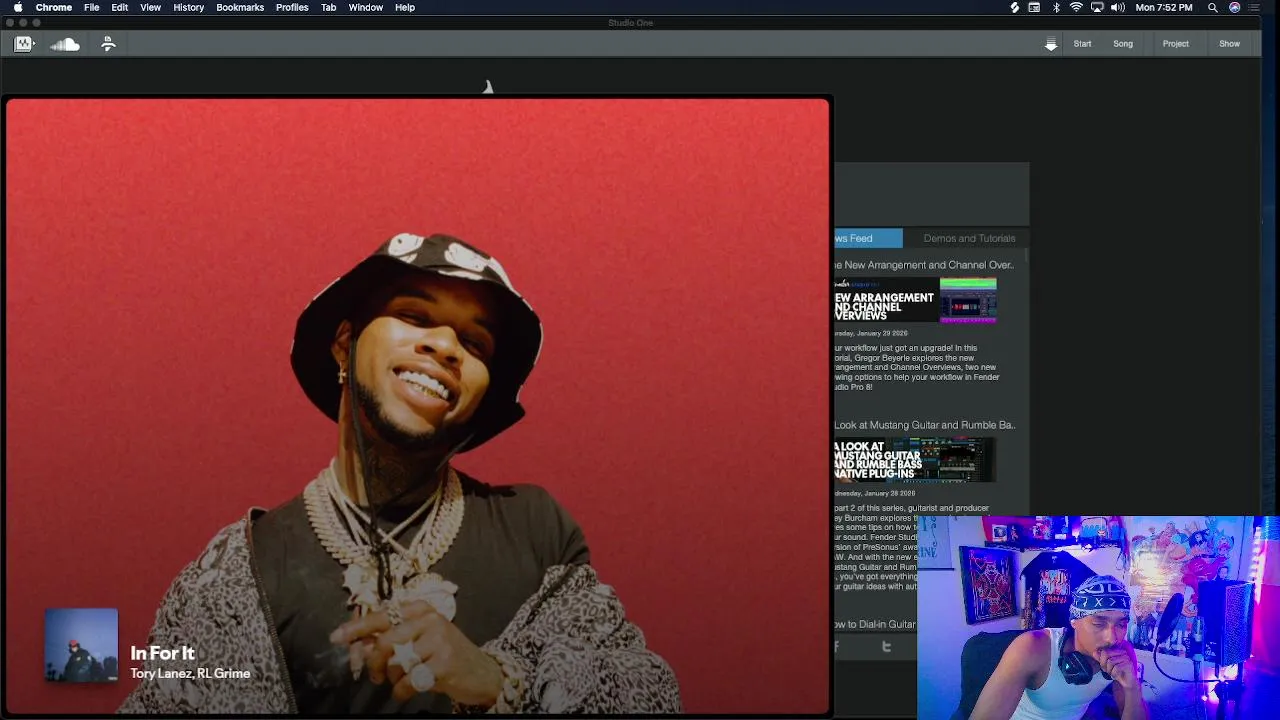Open the View menu
Image resolution: width=1280 pixels, height=720 pixels.
coord(150,7)
